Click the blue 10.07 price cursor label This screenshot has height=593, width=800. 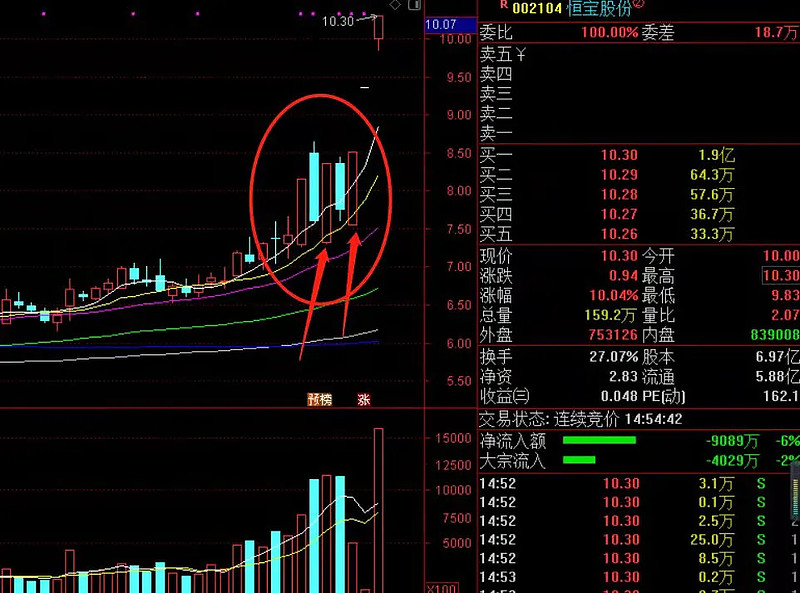(x=449, y=24)
